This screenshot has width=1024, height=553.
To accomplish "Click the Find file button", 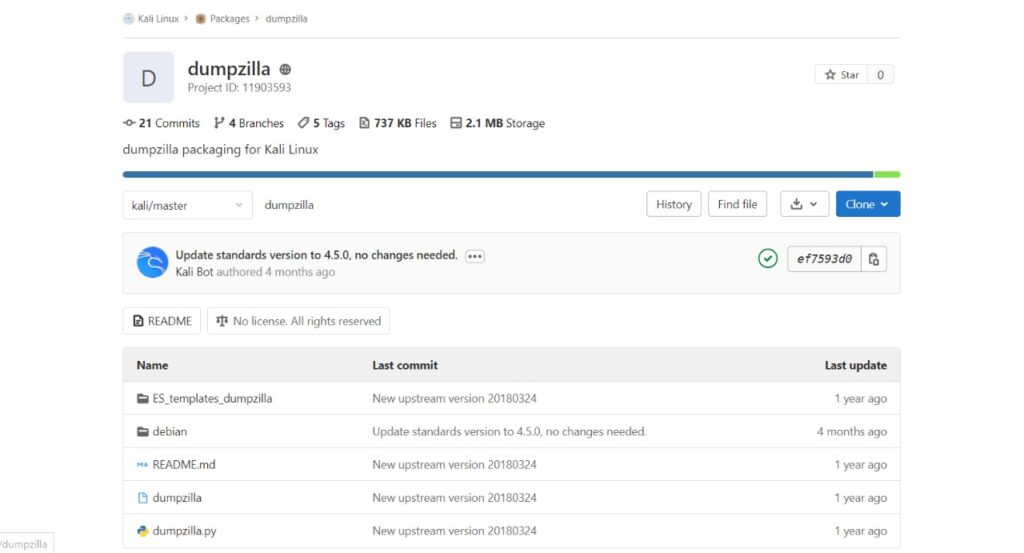I will 737,204.
